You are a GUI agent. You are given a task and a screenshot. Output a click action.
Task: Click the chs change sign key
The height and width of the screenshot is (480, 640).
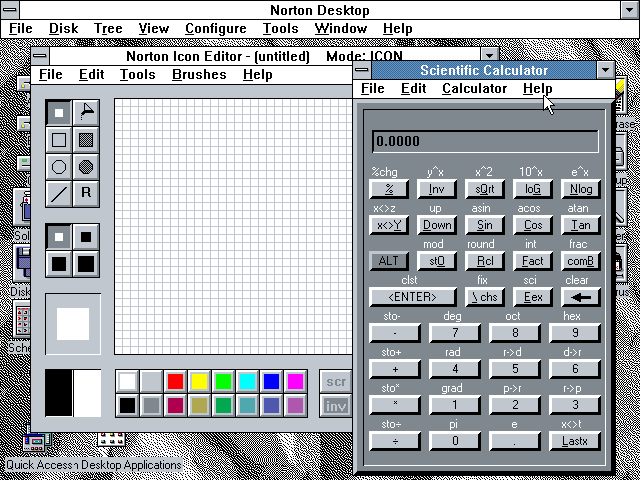click(x=484, y=297)
